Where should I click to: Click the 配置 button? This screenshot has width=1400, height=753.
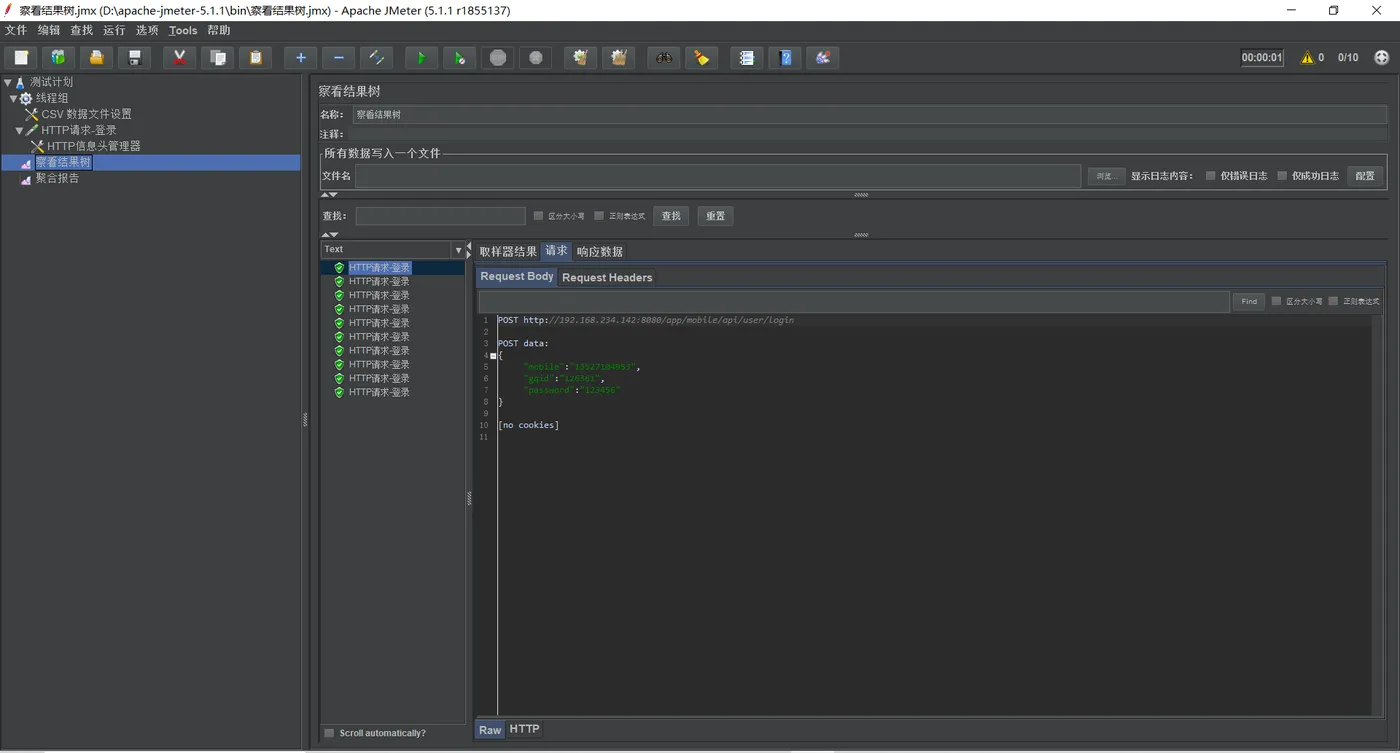click(1365, 176)
